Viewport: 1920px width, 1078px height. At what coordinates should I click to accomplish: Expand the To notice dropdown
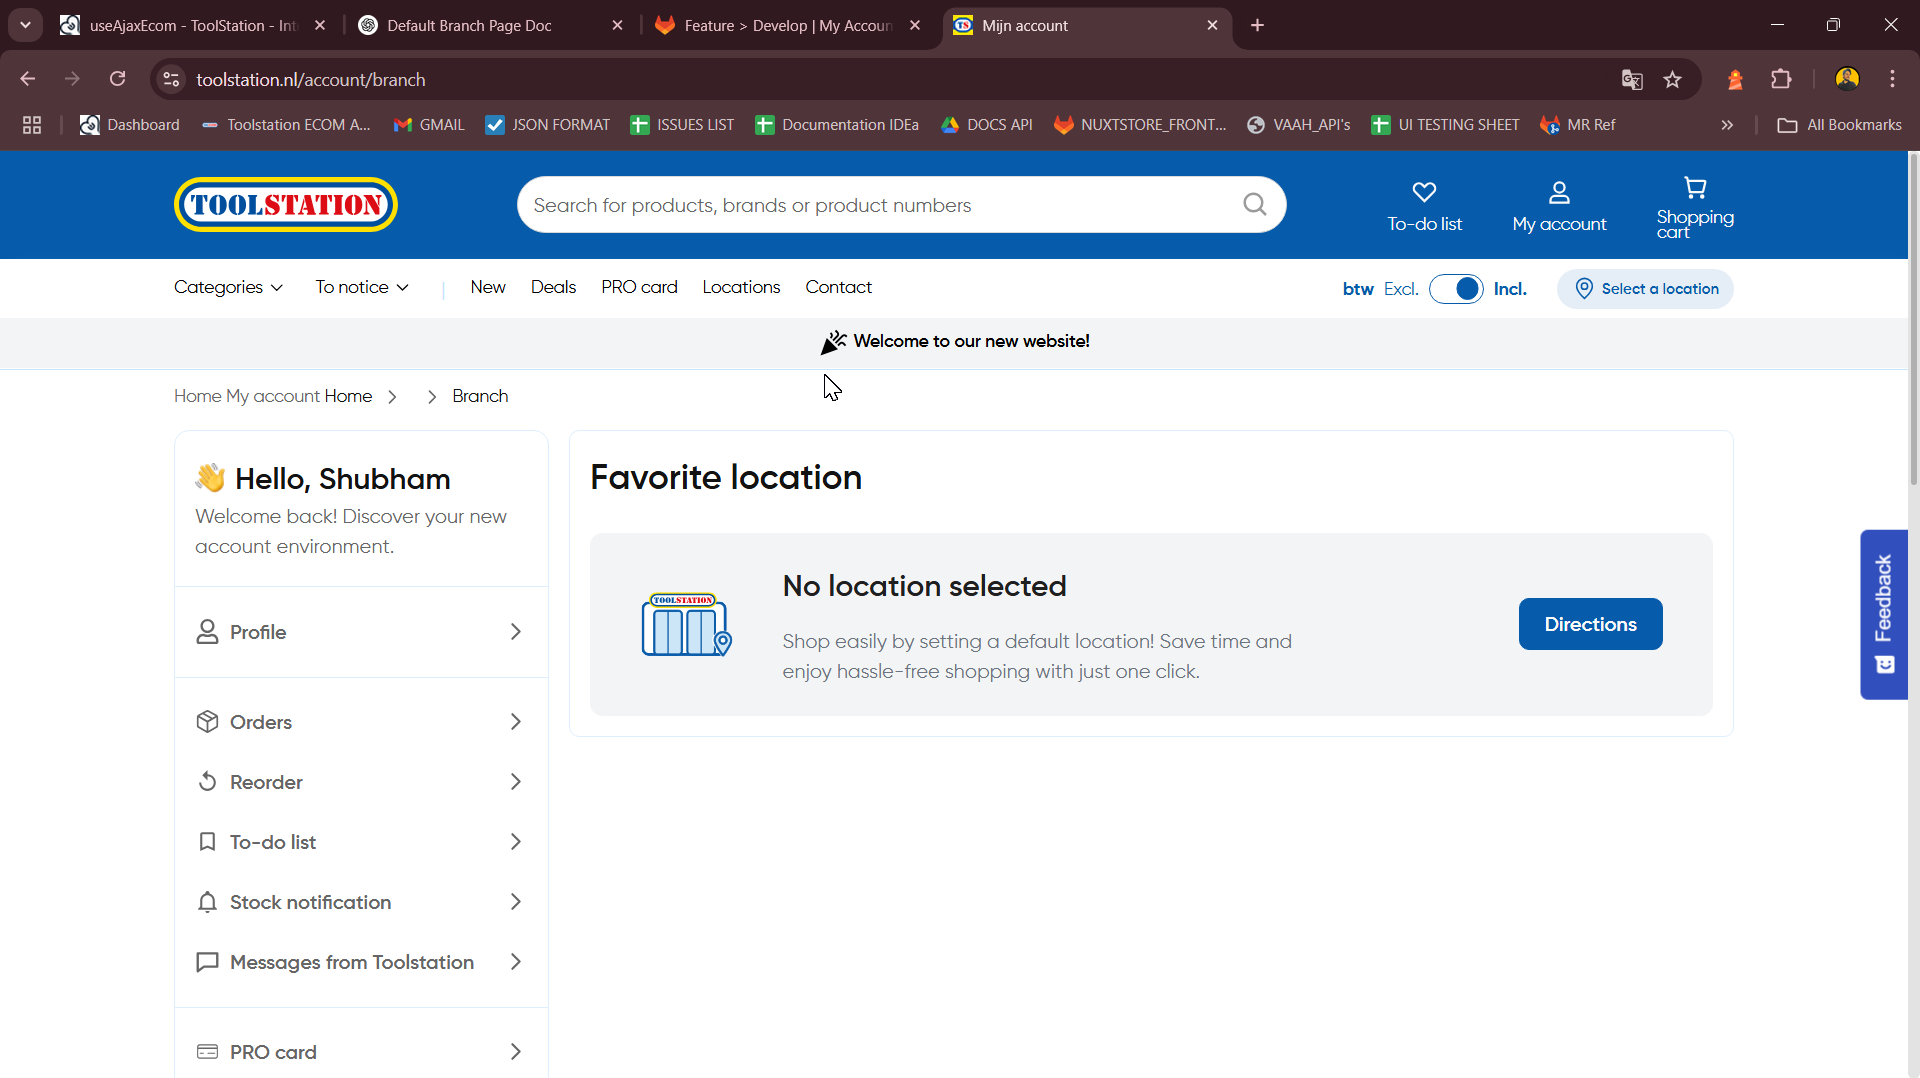(362, 287)
